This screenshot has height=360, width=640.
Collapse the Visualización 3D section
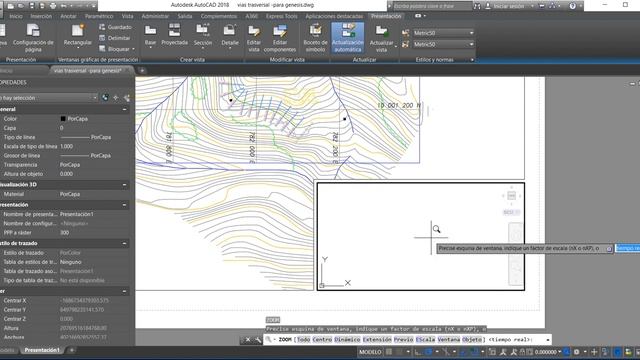point(124,184)
